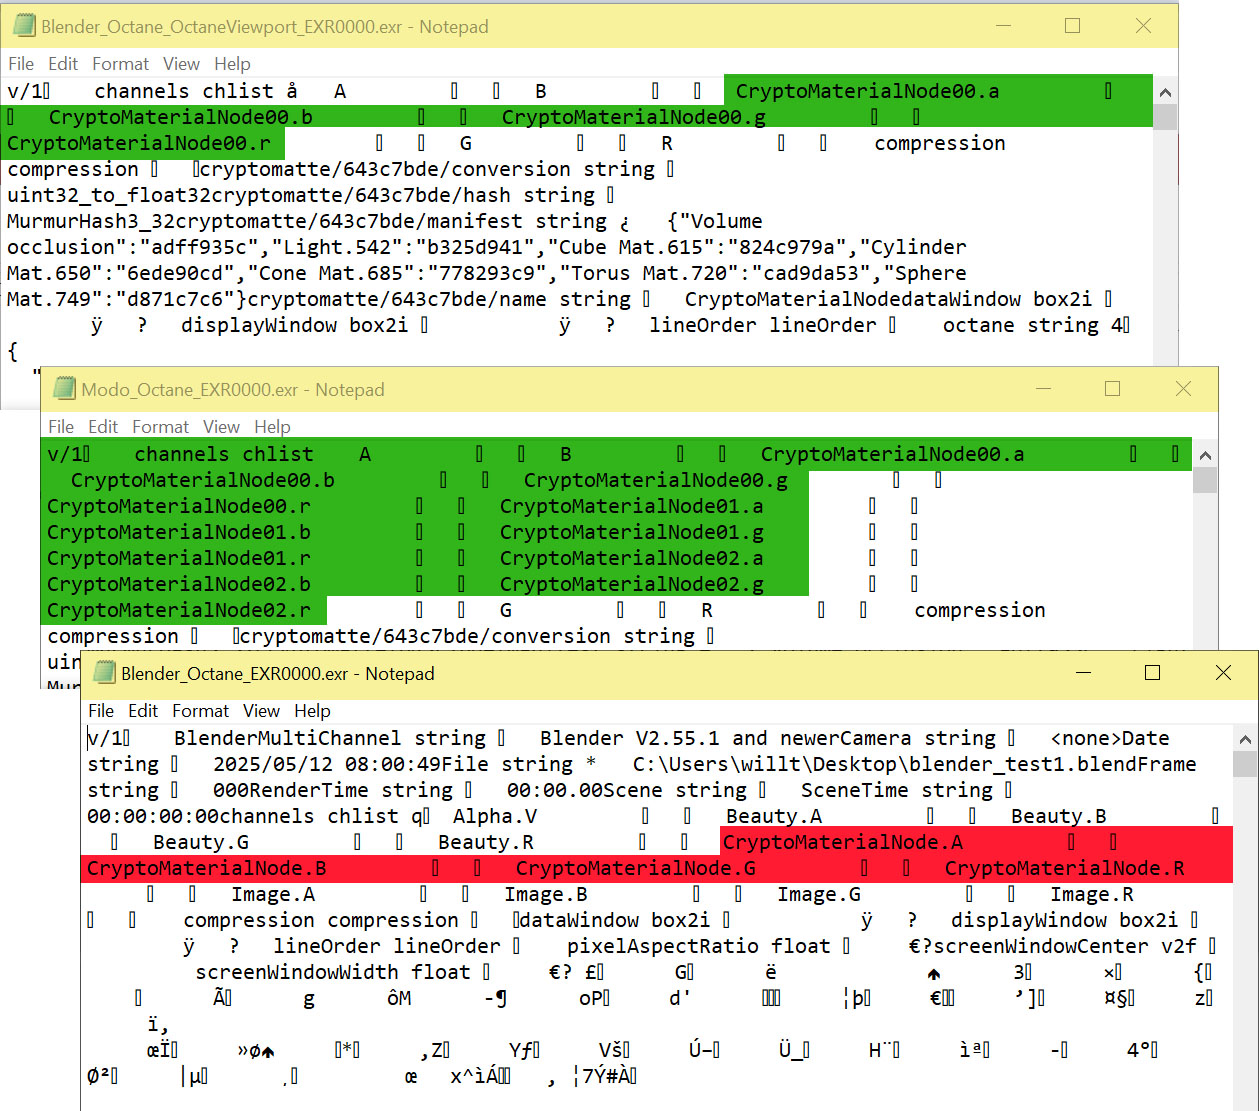Click 'CryptoMaterialNode02.r' text in Modo window

pyautogui.click(x=178, y=610)
